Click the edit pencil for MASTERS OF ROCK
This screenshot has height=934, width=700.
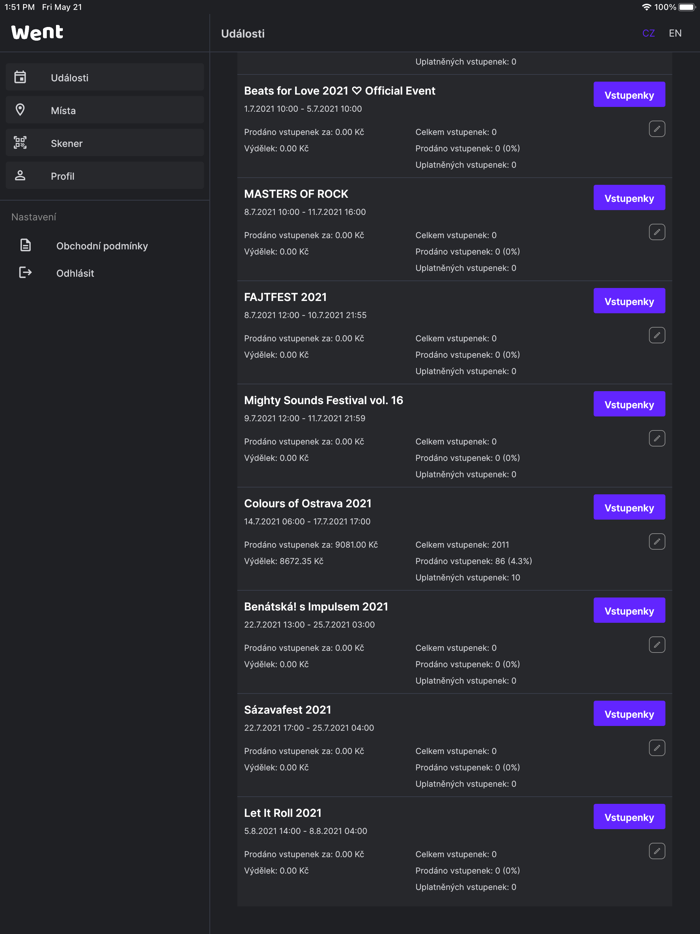[657, 232]
